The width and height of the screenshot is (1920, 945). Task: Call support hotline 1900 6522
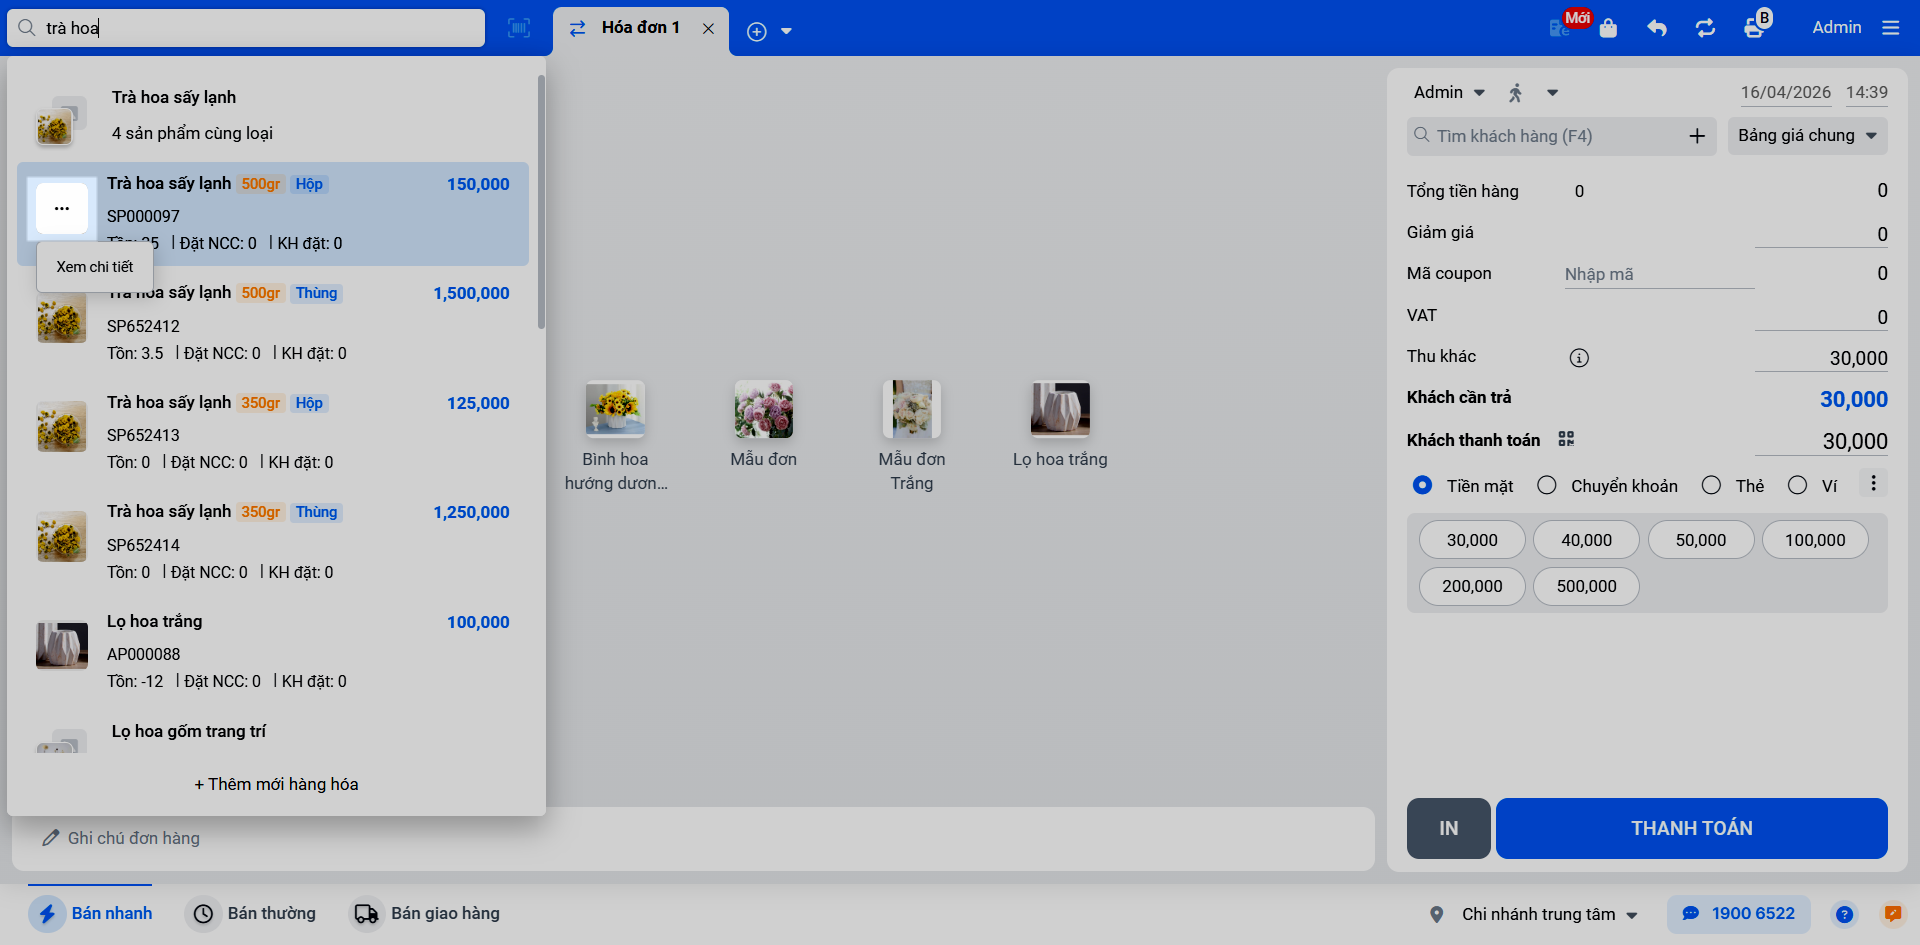pyautogui.click(x=1739, y=914)
